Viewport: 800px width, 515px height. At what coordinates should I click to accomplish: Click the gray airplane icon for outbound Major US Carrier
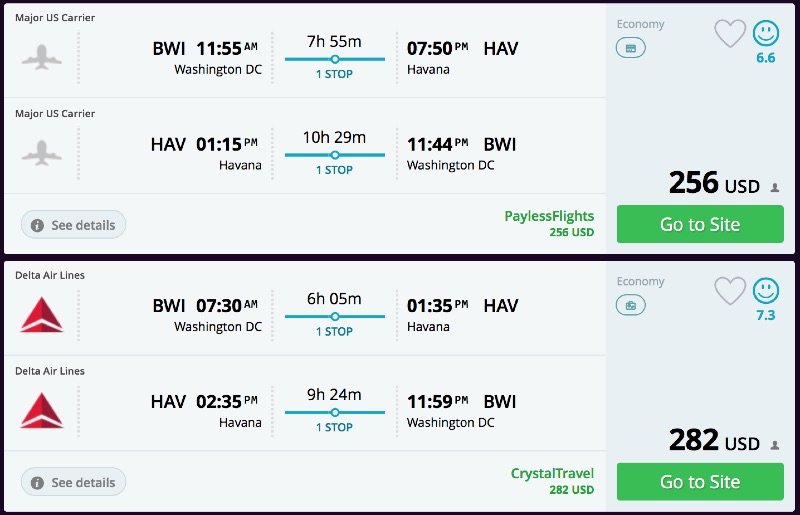point(42,57)
